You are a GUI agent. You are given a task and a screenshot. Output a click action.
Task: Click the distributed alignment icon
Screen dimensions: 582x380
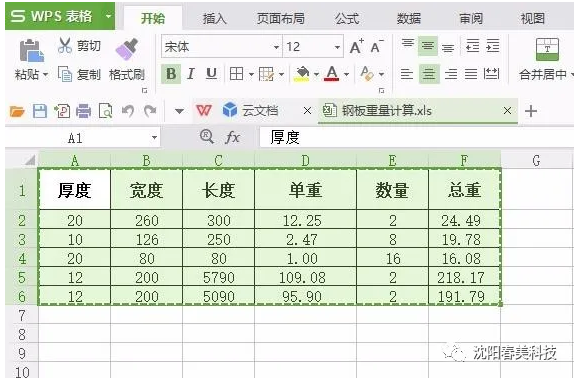click(491, 74)
